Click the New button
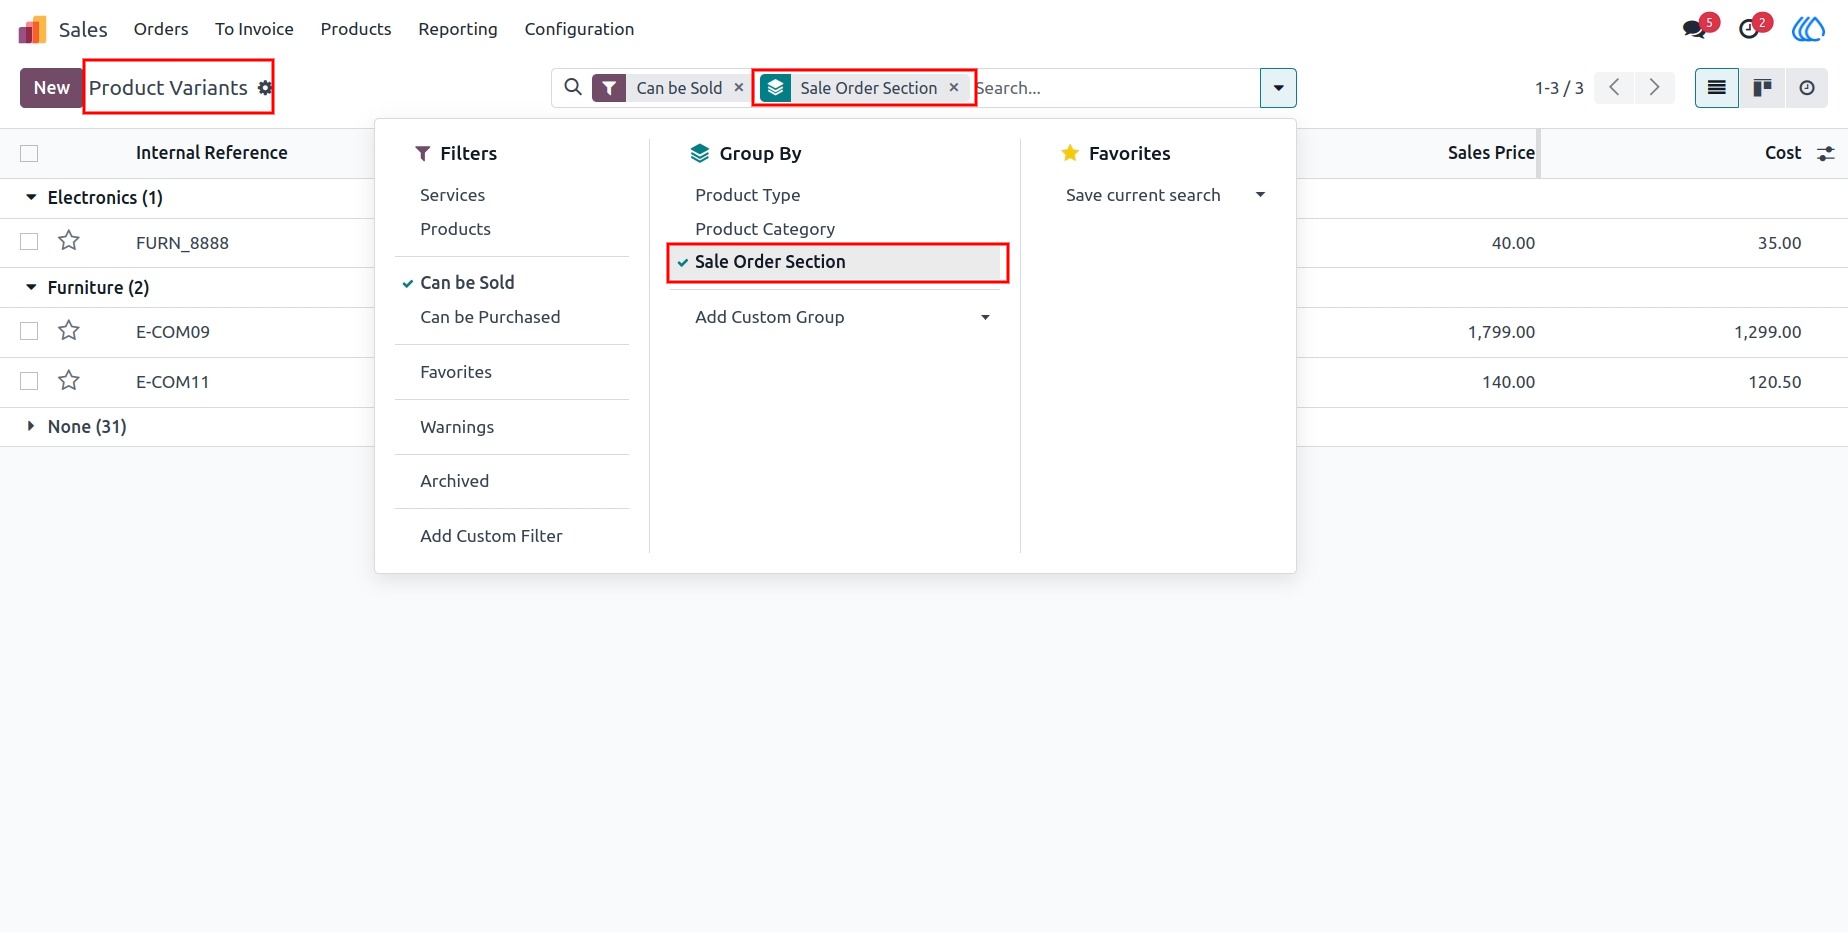The height and width of the screenshot is (933, 1848). 51,88
